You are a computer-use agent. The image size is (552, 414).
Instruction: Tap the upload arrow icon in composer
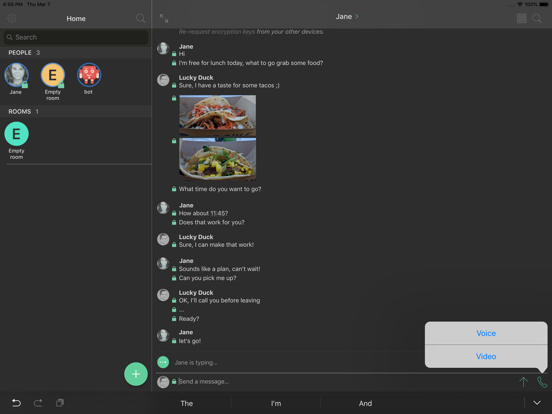pos(523,382)
